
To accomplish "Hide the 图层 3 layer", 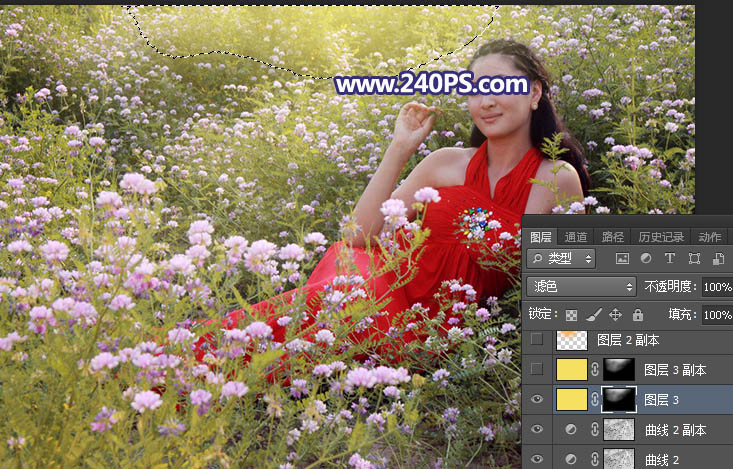I will (x=537, y=400).
